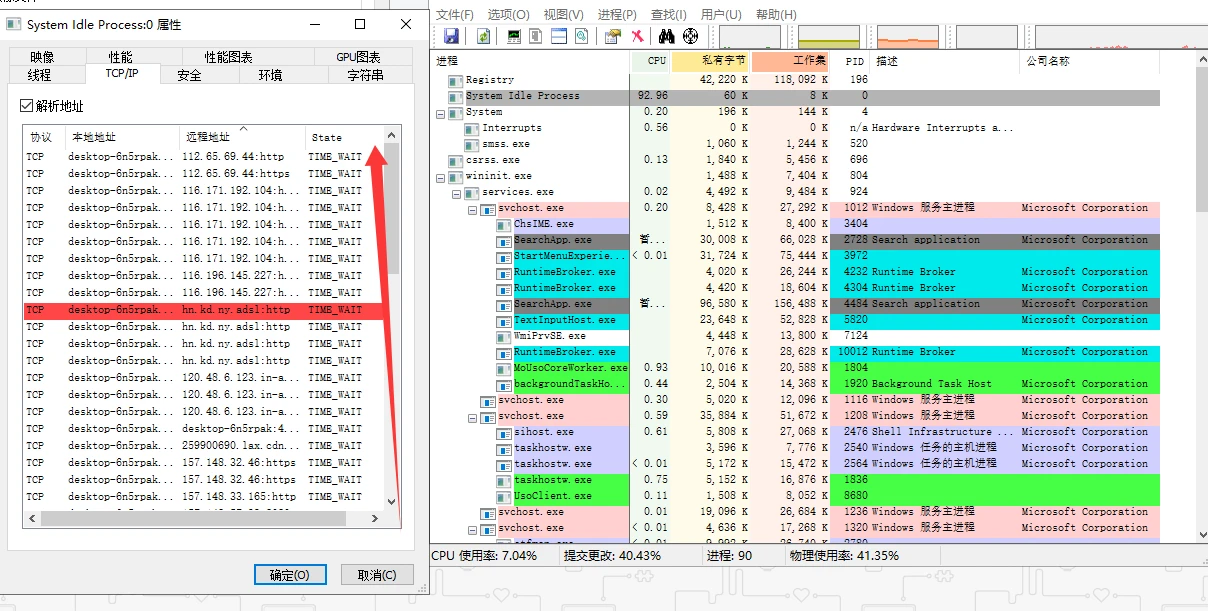Collapse the services.exe tree node
The height and width of the screenshot is (611, 1208).
tap(456, 192)
